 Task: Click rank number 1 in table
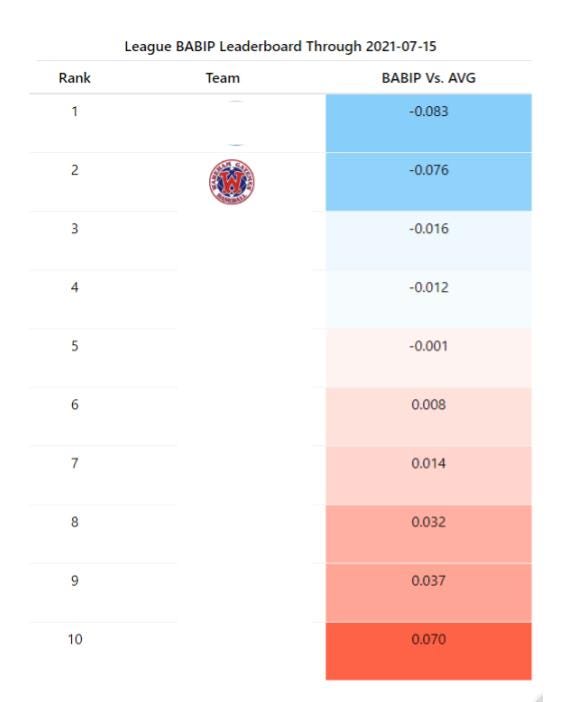75,111
